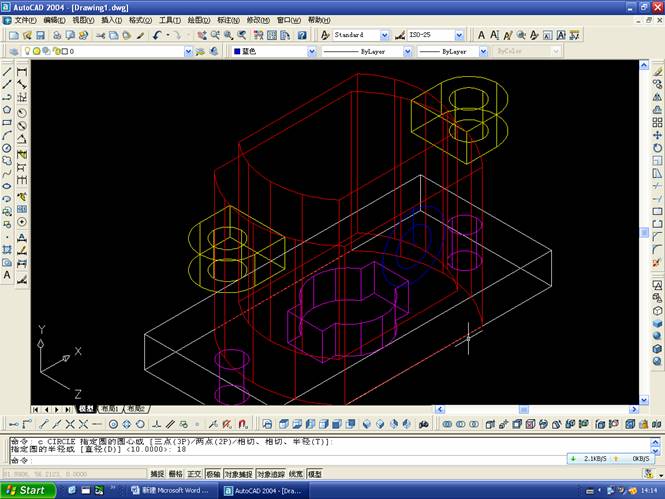Click the Windows Start button
Viewport: 665px width, 499px height.
coord(27,490)
